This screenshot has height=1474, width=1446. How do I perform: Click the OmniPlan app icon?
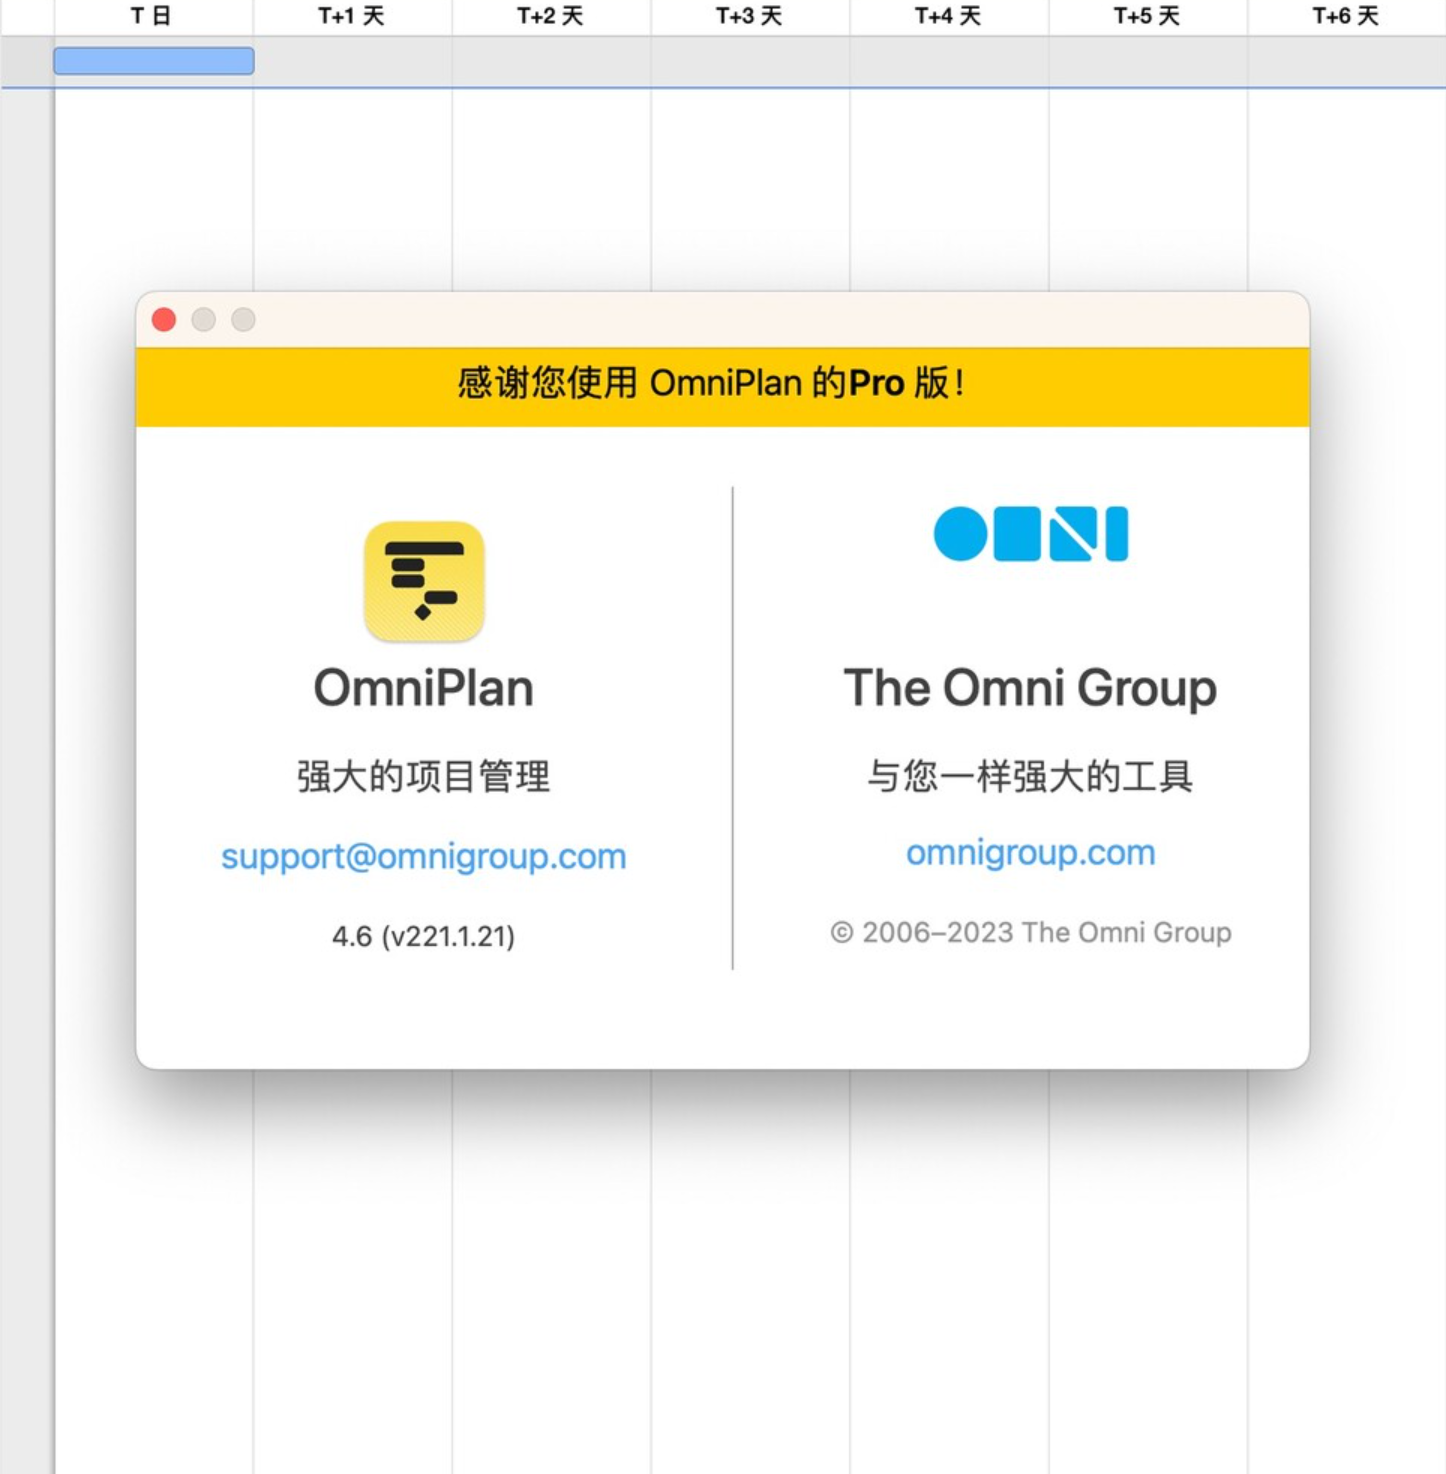pos(424,581)
